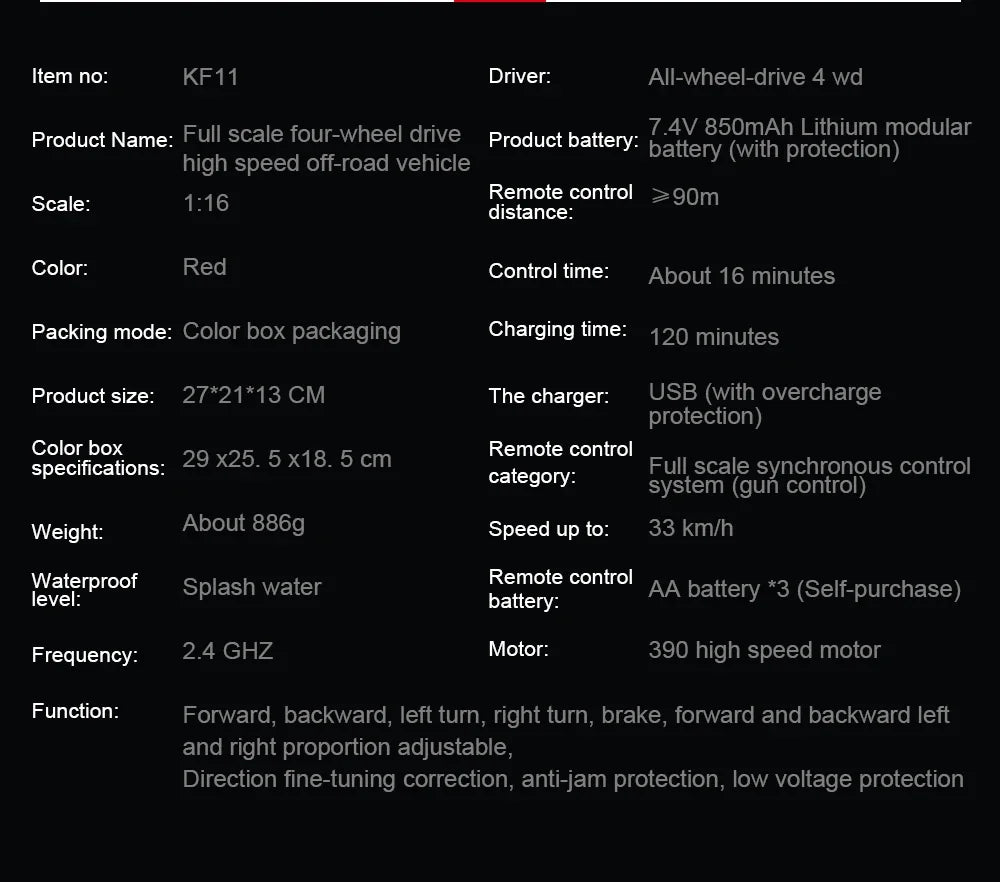Click the '33 km/h' speed value
The image size is (1000, 882).
click(x=690, y=527)
